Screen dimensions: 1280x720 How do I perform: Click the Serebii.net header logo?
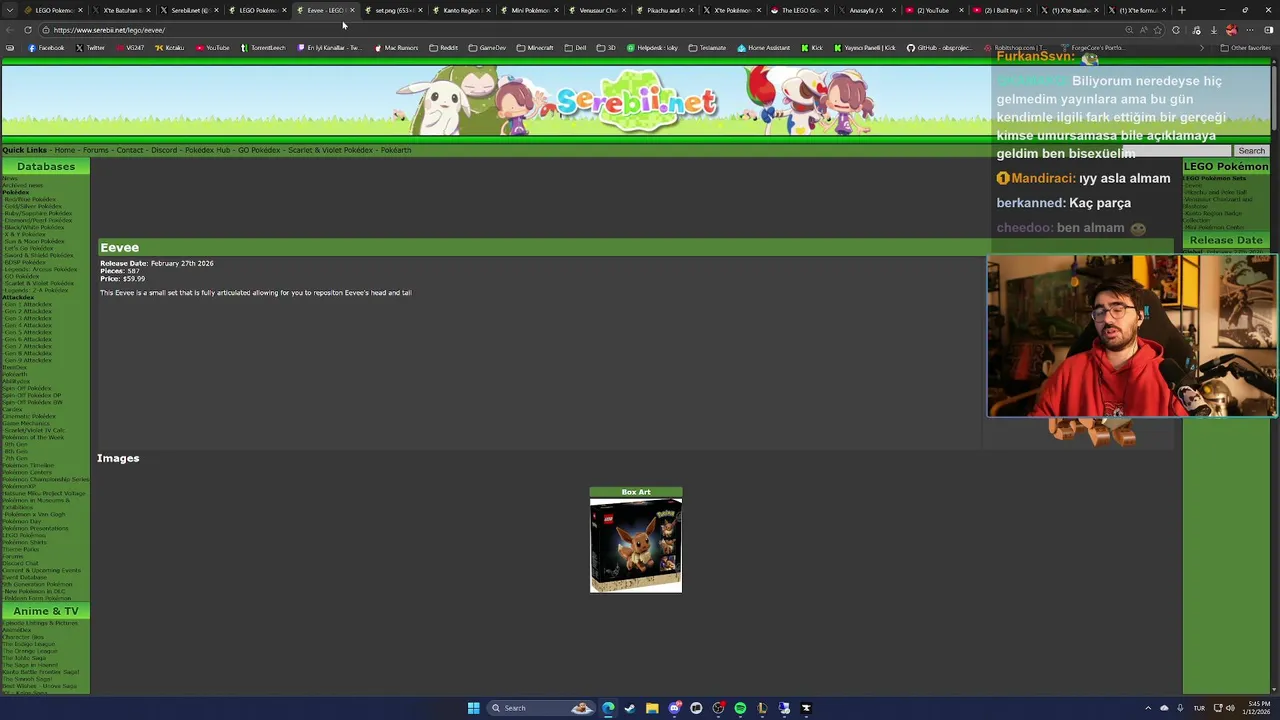(x=637, y=100)
